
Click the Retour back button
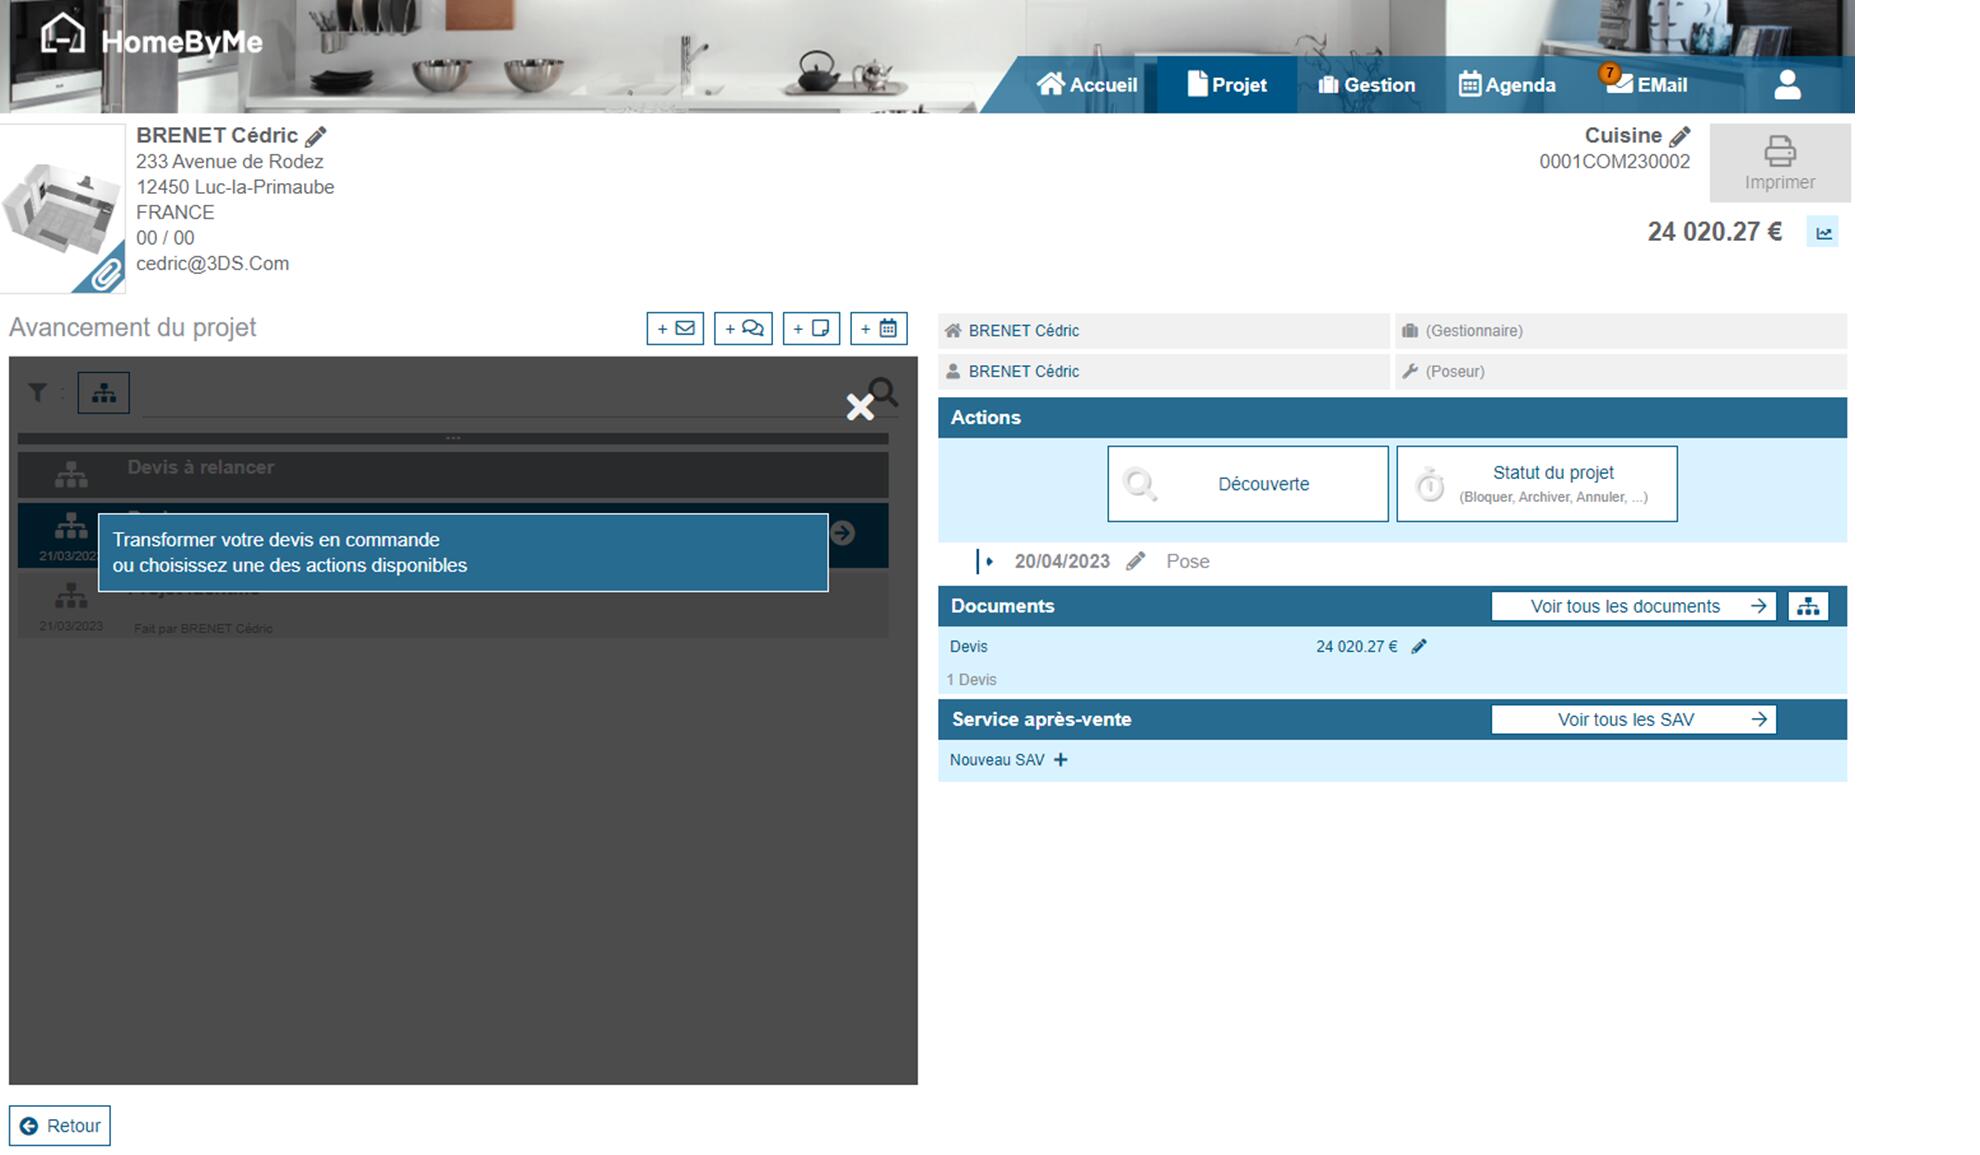[x=60, y=1125]
